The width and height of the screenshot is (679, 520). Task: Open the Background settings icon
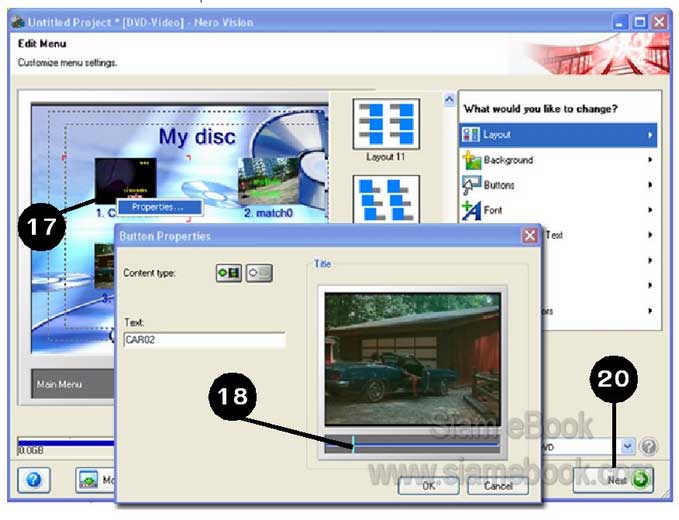[x=471, y=160]
